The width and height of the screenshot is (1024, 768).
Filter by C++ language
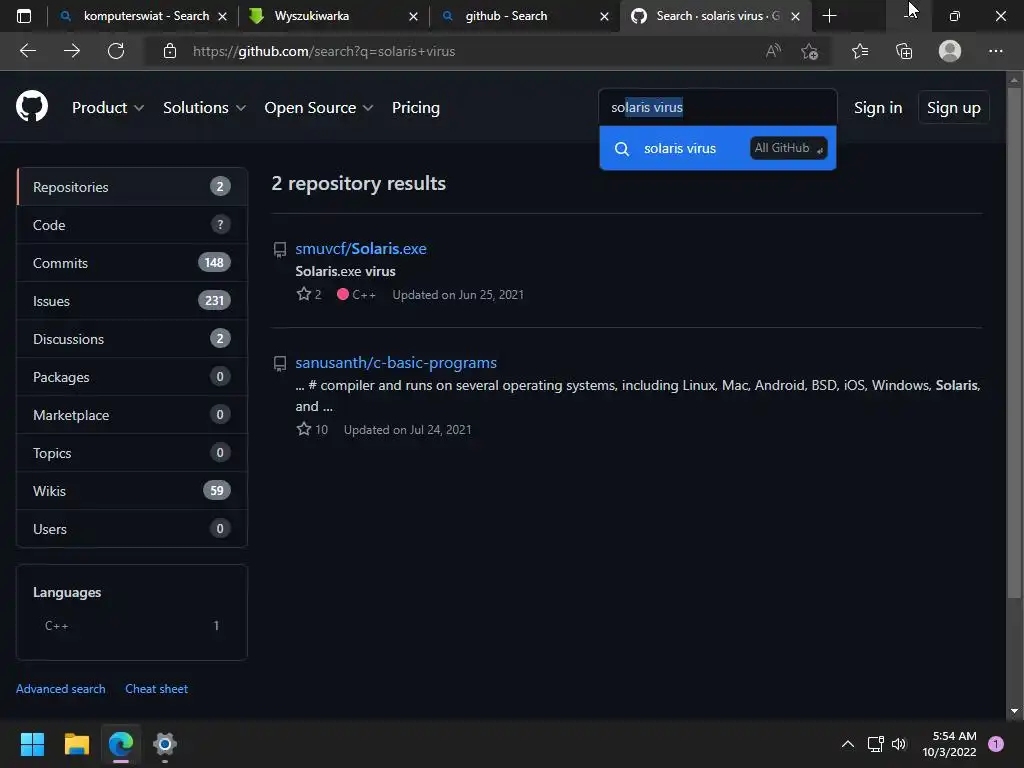(131, 626)
